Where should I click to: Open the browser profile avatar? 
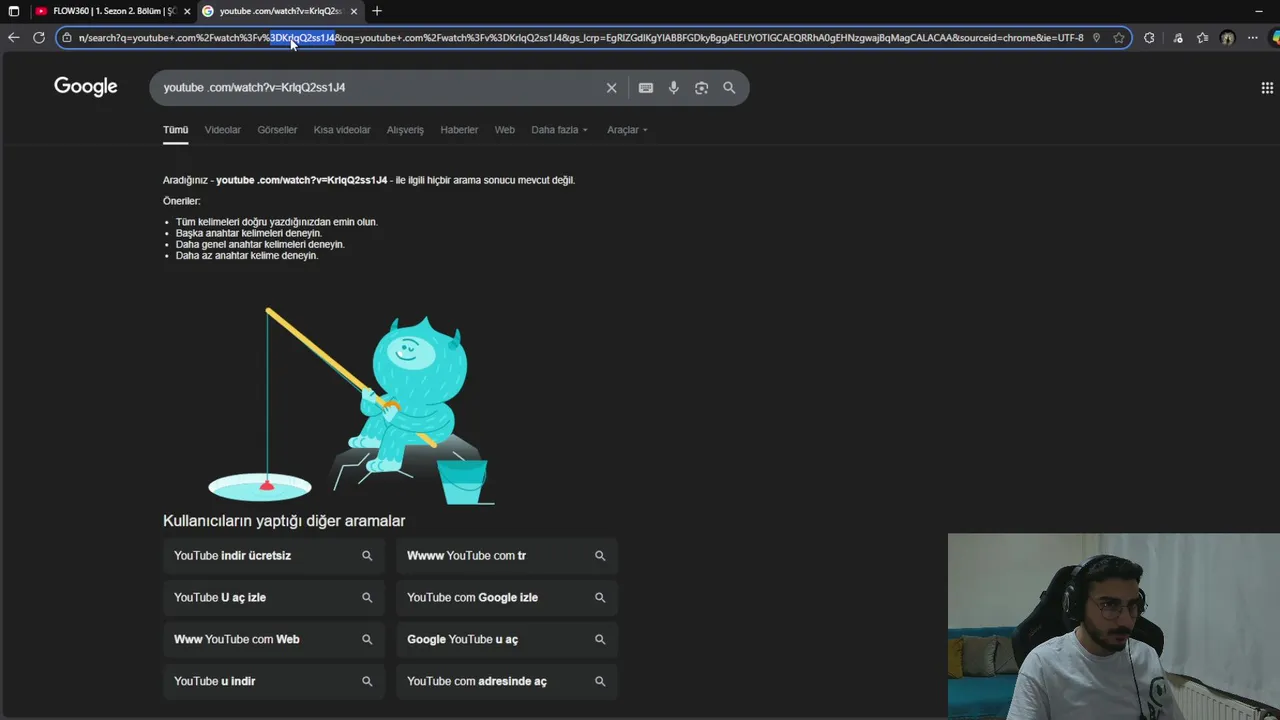(1228, 38)
